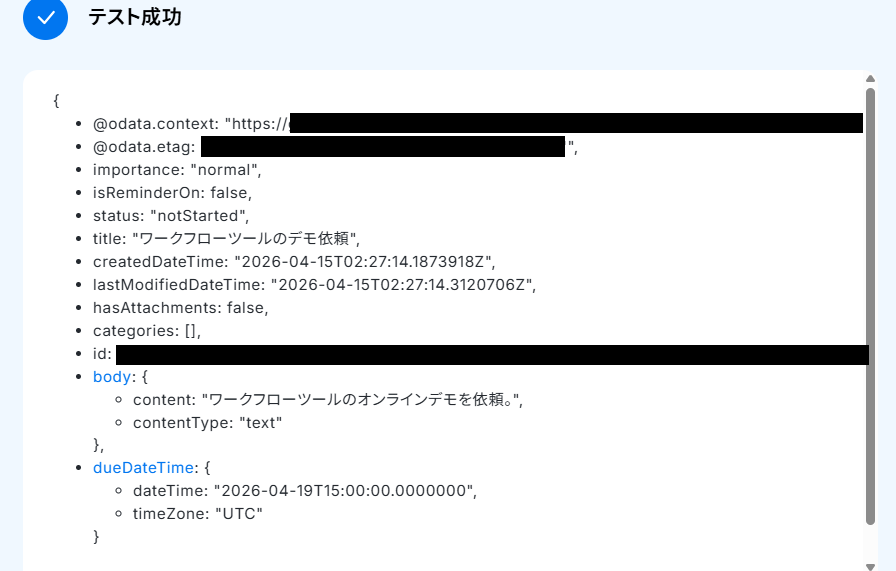Click the lastModifiedDateTime timestamp value
896x571 pixels.
pyautogui.click(x=403, y=284)
